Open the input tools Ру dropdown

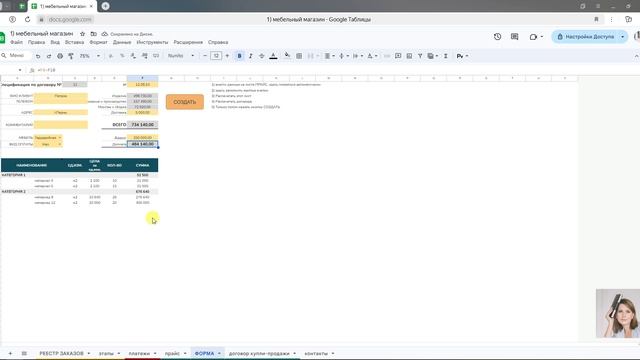462,56
